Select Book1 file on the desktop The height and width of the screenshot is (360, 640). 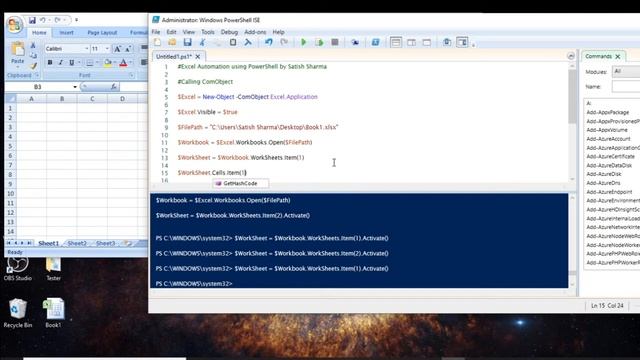click(53, 313)
